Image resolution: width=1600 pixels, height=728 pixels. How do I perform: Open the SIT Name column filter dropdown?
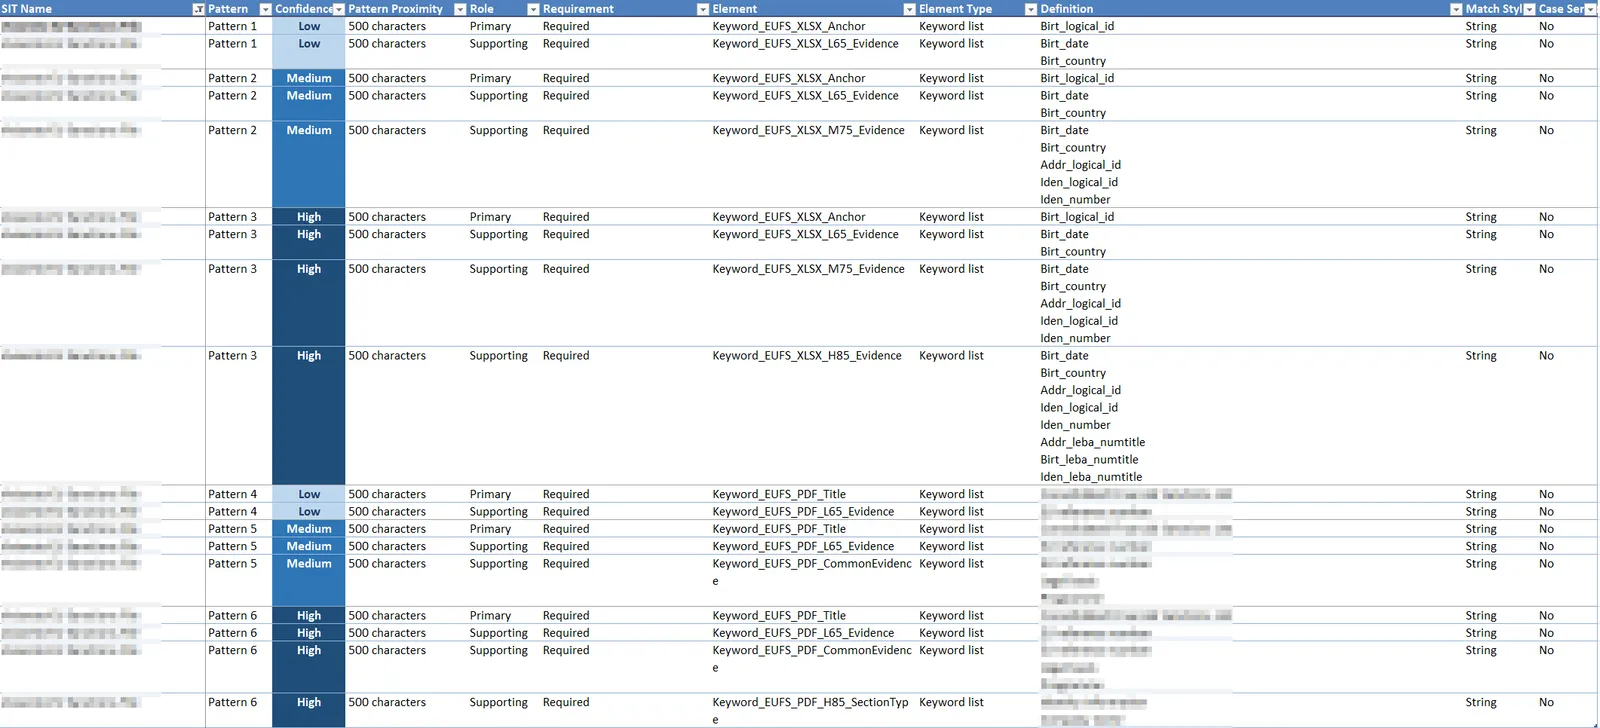[198, 9]
